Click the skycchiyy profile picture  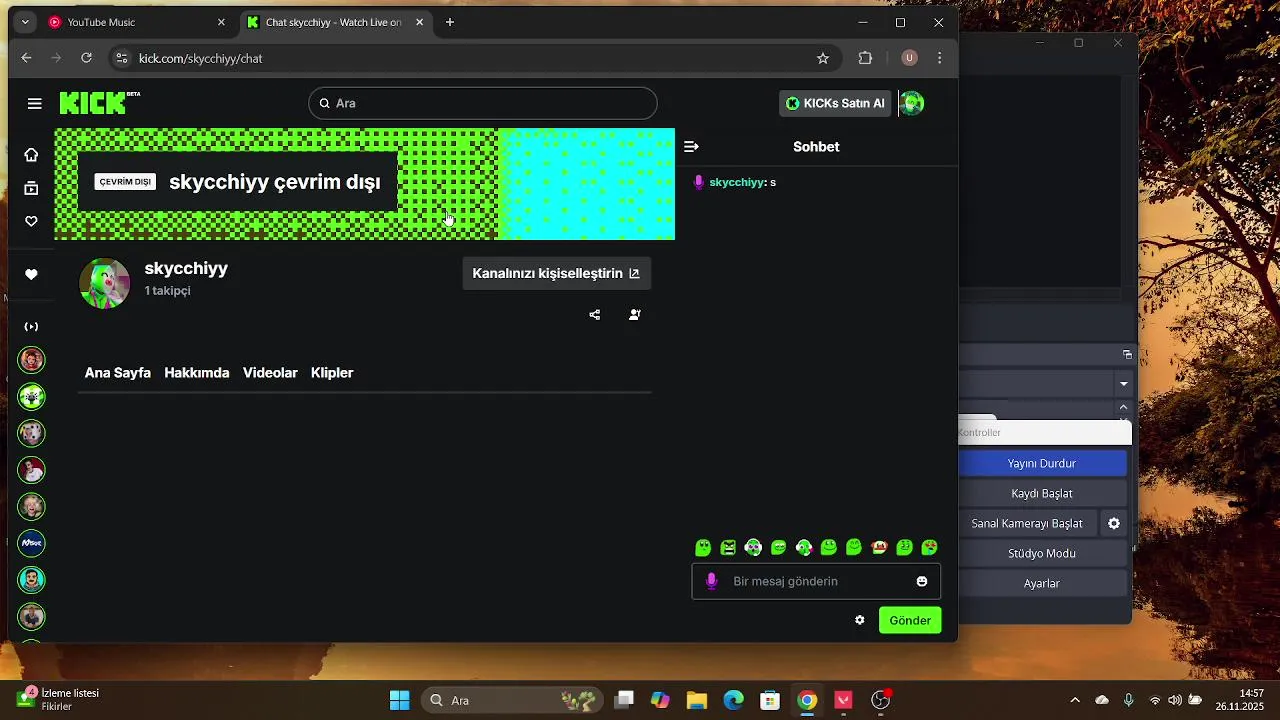click(104, 283)
